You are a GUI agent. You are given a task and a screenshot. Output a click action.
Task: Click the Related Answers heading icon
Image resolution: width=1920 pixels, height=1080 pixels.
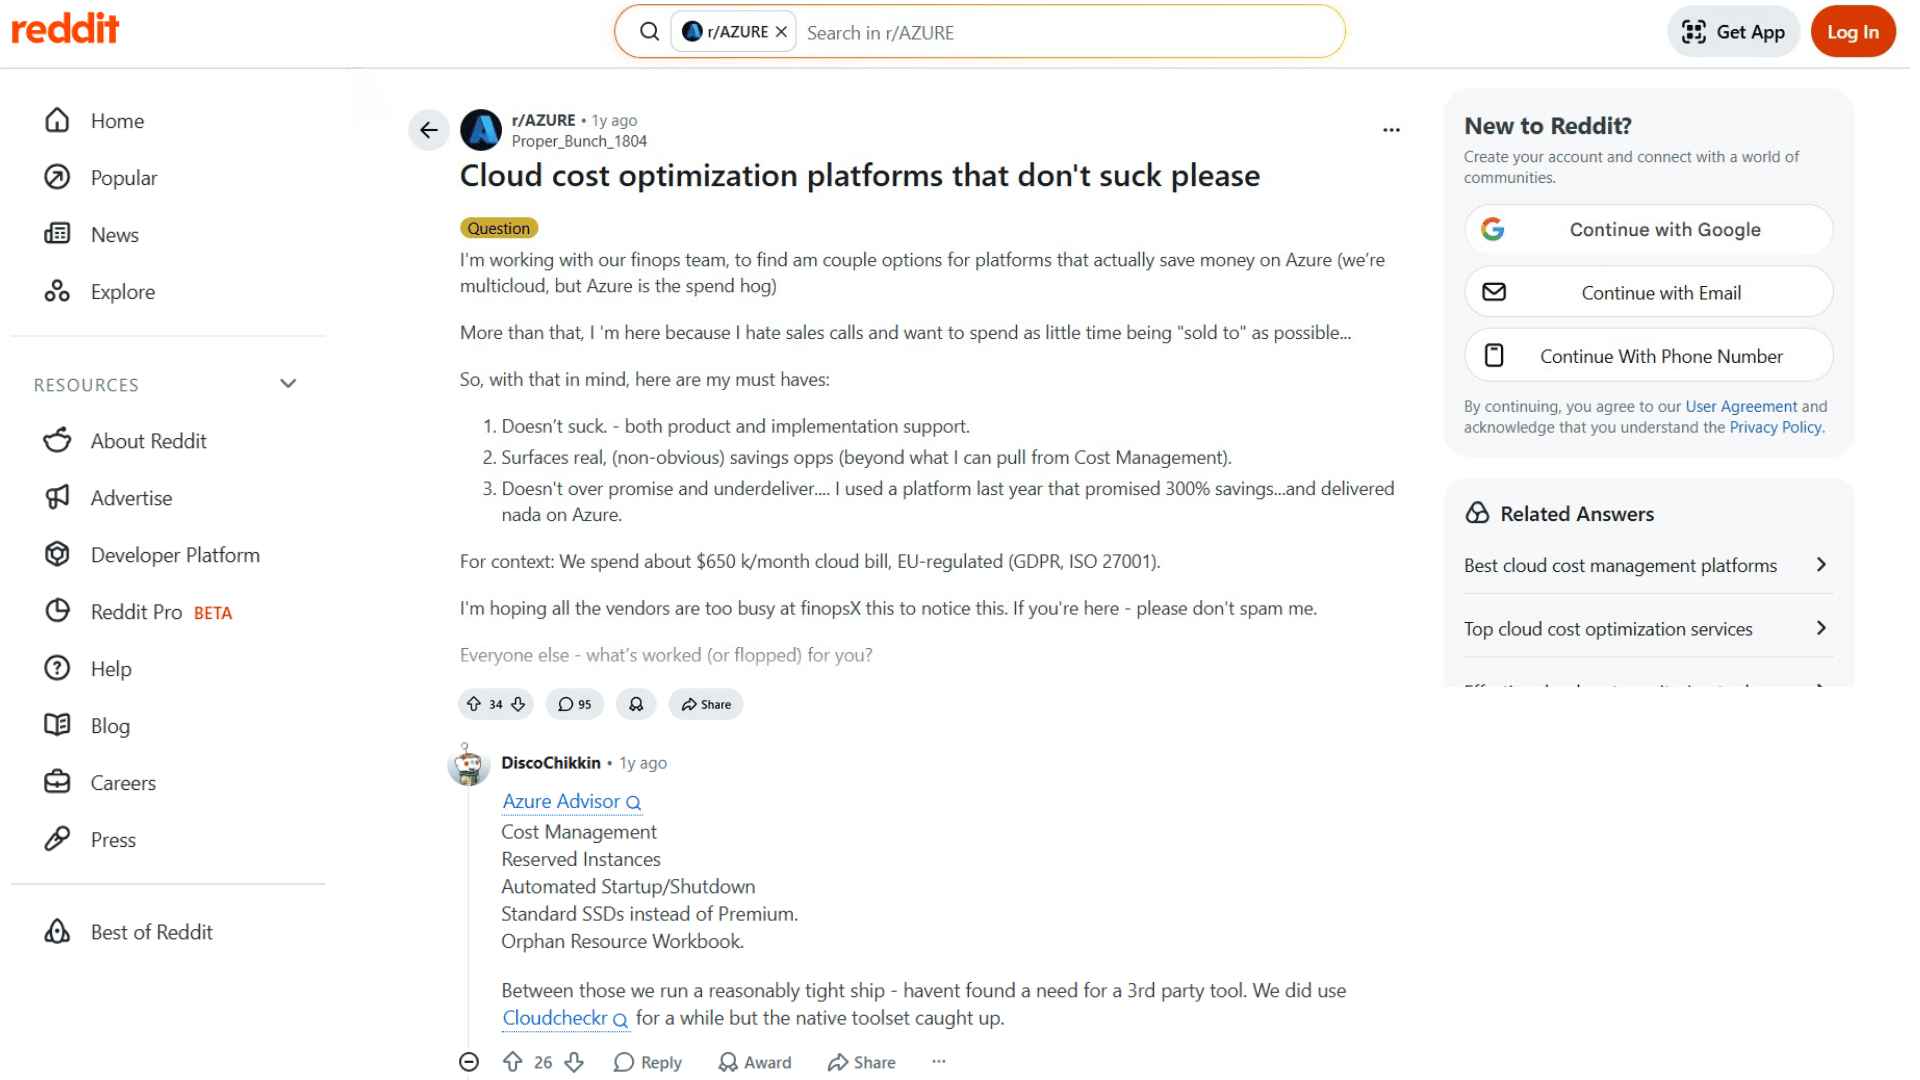pyautogui.click(x=1477, y=514)
